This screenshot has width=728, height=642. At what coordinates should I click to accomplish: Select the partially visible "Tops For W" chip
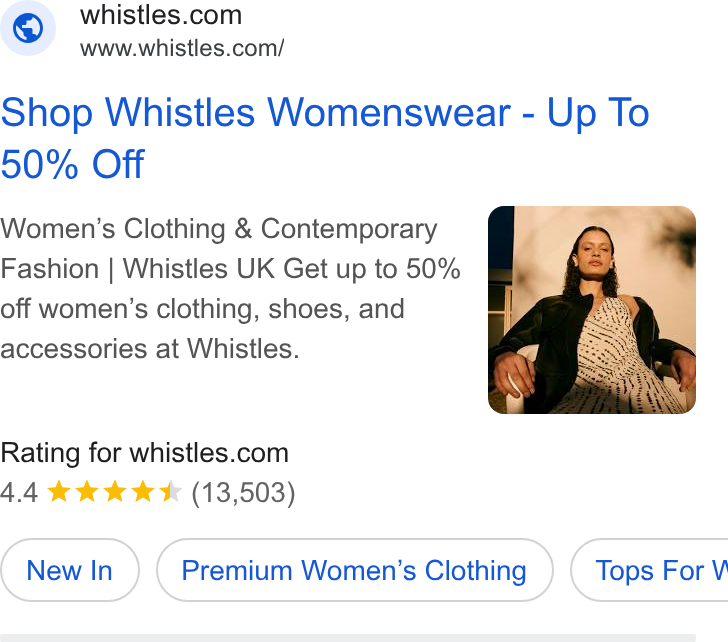pyautogui.click(x=650, y=570)
